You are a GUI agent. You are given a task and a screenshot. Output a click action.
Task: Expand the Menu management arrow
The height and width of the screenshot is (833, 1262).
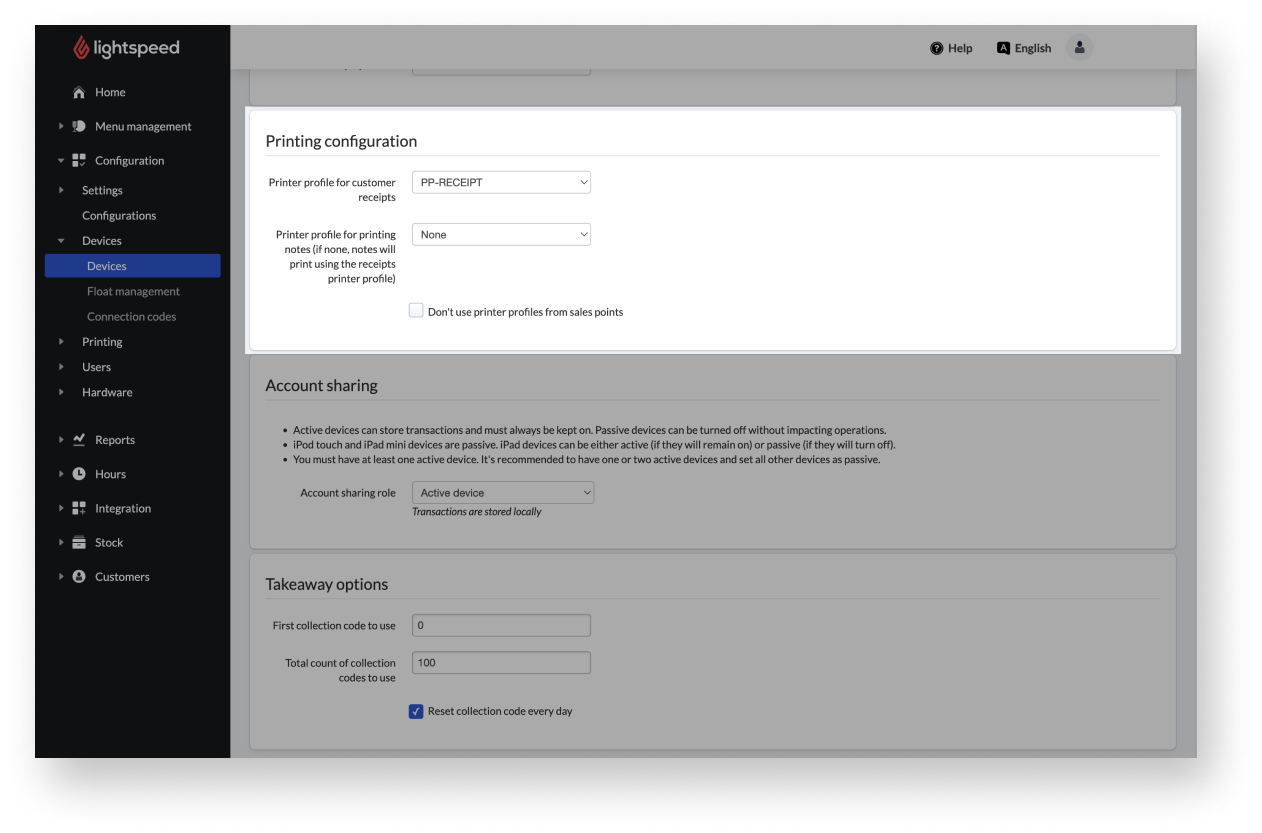[x=61, y=126]
